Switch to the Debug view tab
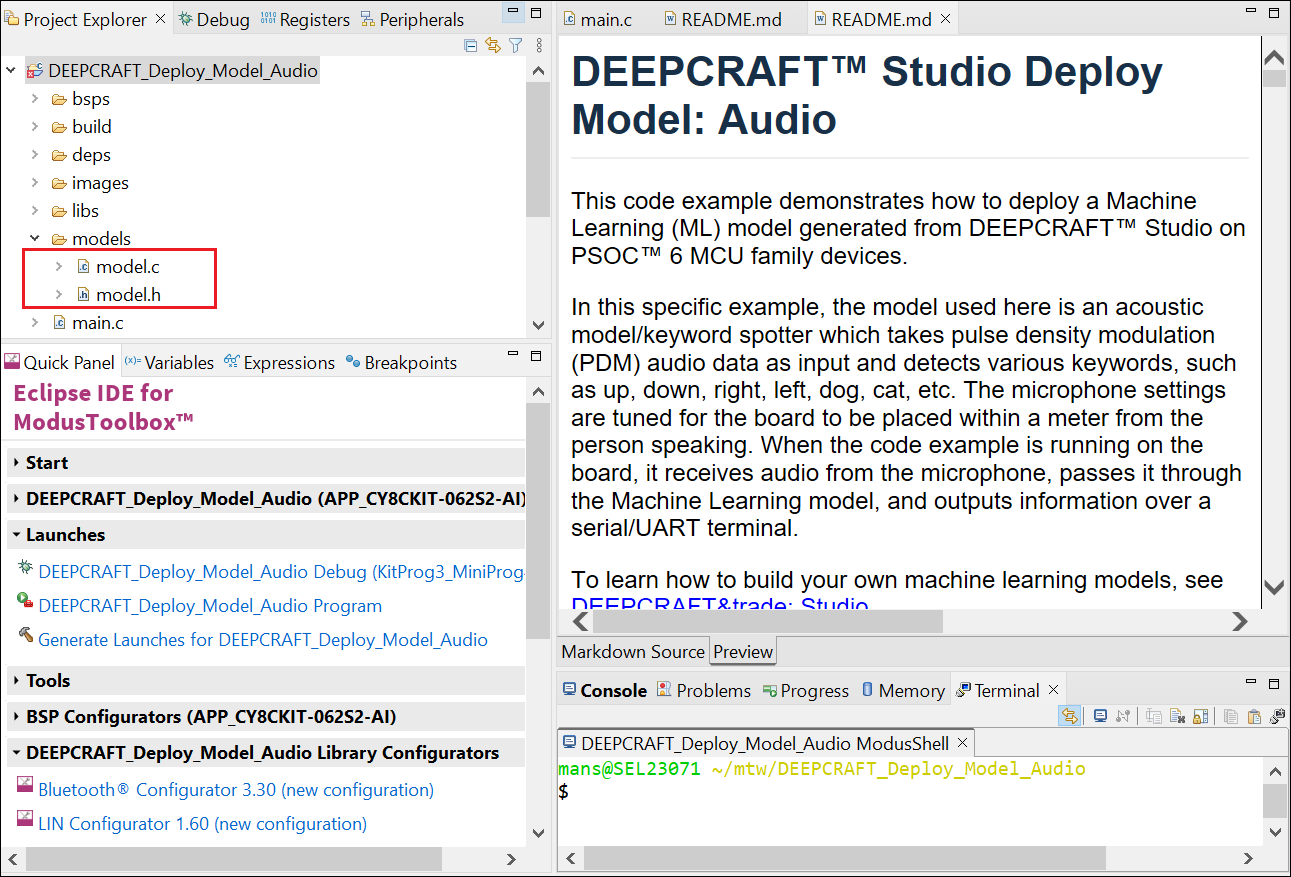This screenshot has width=1291, height=877. click(213, 19)
